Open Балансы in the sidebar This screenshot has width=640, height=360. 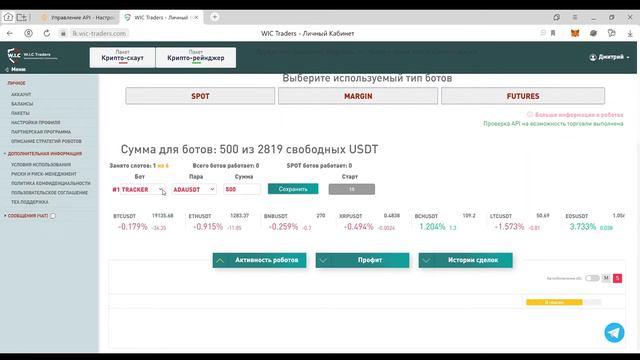pos(22,104)
